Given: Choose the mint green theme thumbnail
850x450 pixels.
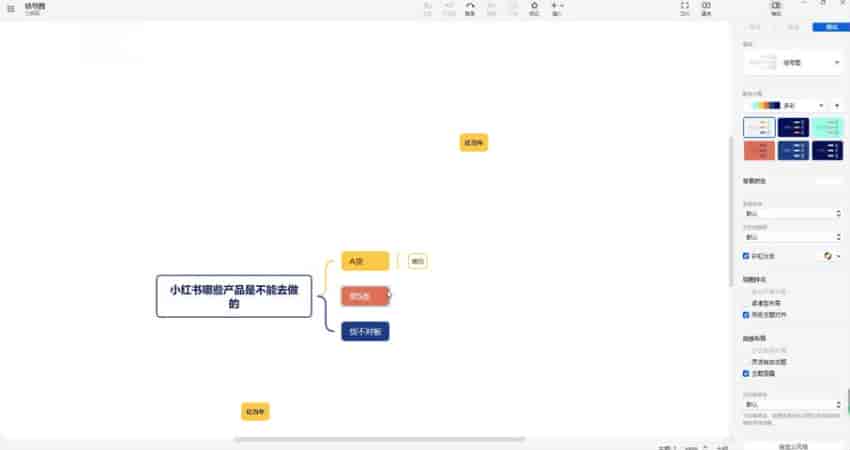Looking at the screenshot, I should pyautogui.click(x=827, y=127).
